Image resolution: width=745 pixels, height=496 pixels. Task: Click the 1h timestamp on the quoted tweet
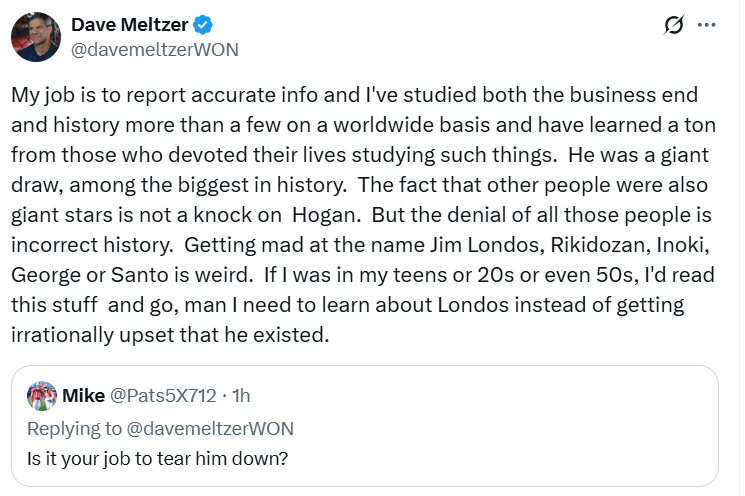click(x=240, y=396)
